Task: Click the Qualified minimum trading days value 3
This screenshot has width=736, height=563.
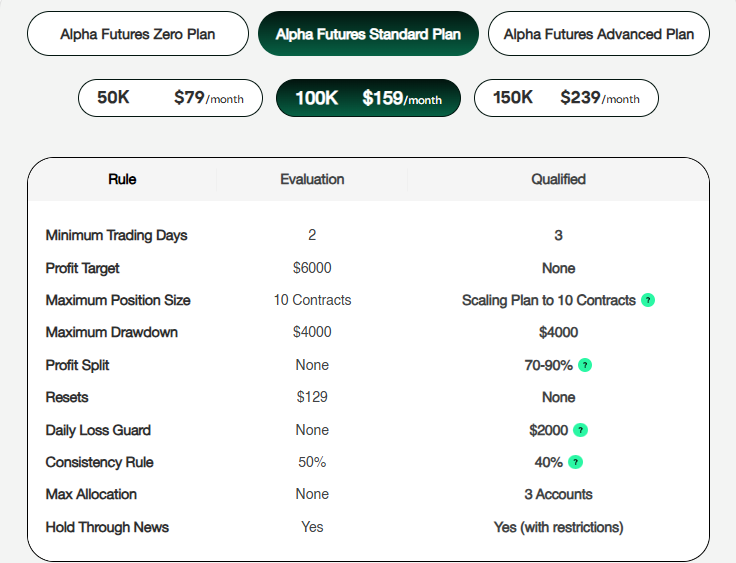Action: [x=558, y=235]
